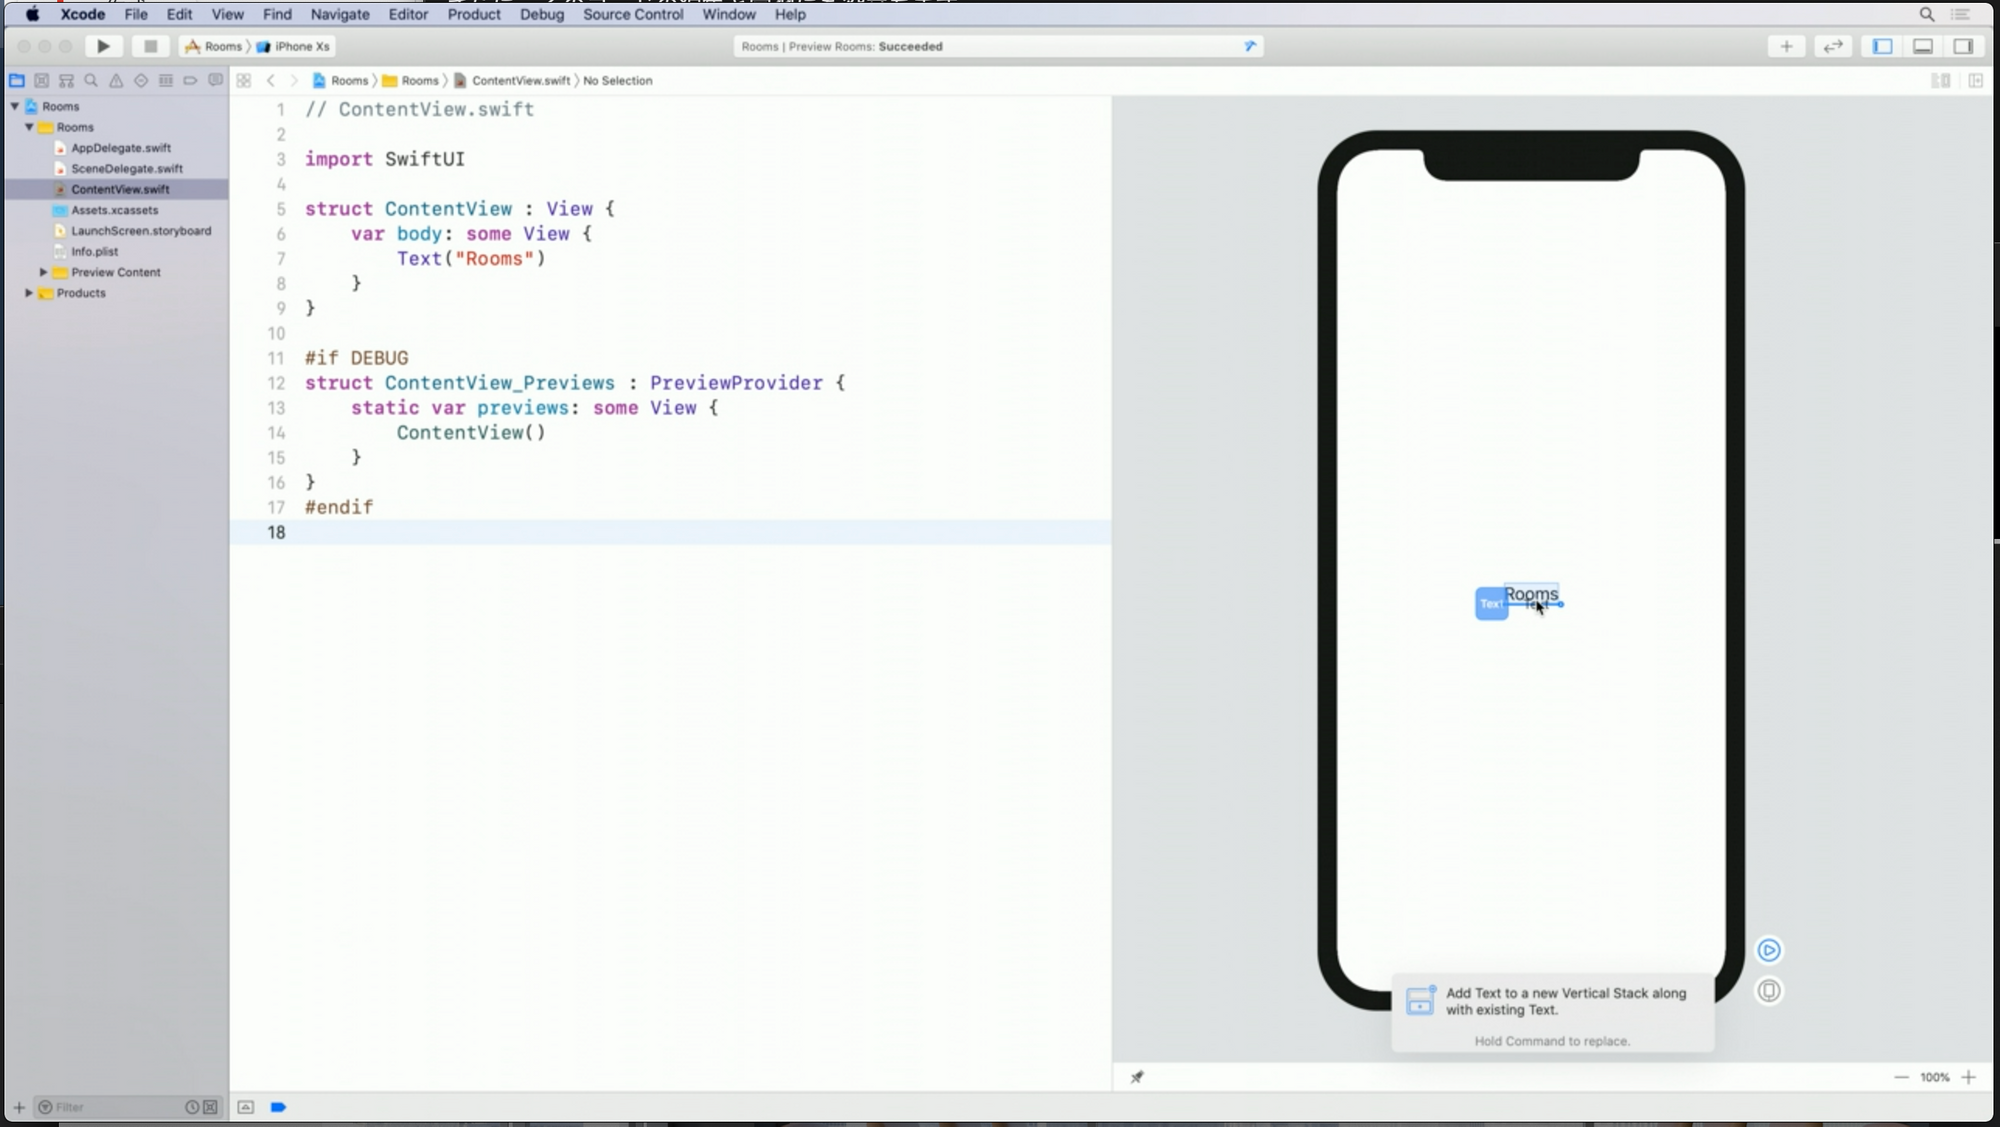This screenshot has height=1127, width=2000.
Task: Choose the iPhone Xs run destination
Action: click(301, 46)
